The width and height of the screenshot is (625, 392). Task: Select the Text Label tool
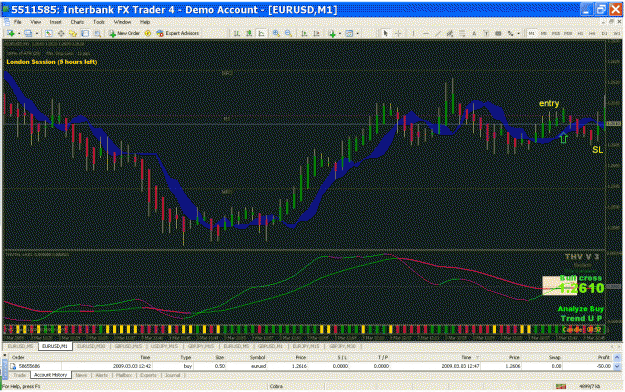click(486, 33)
